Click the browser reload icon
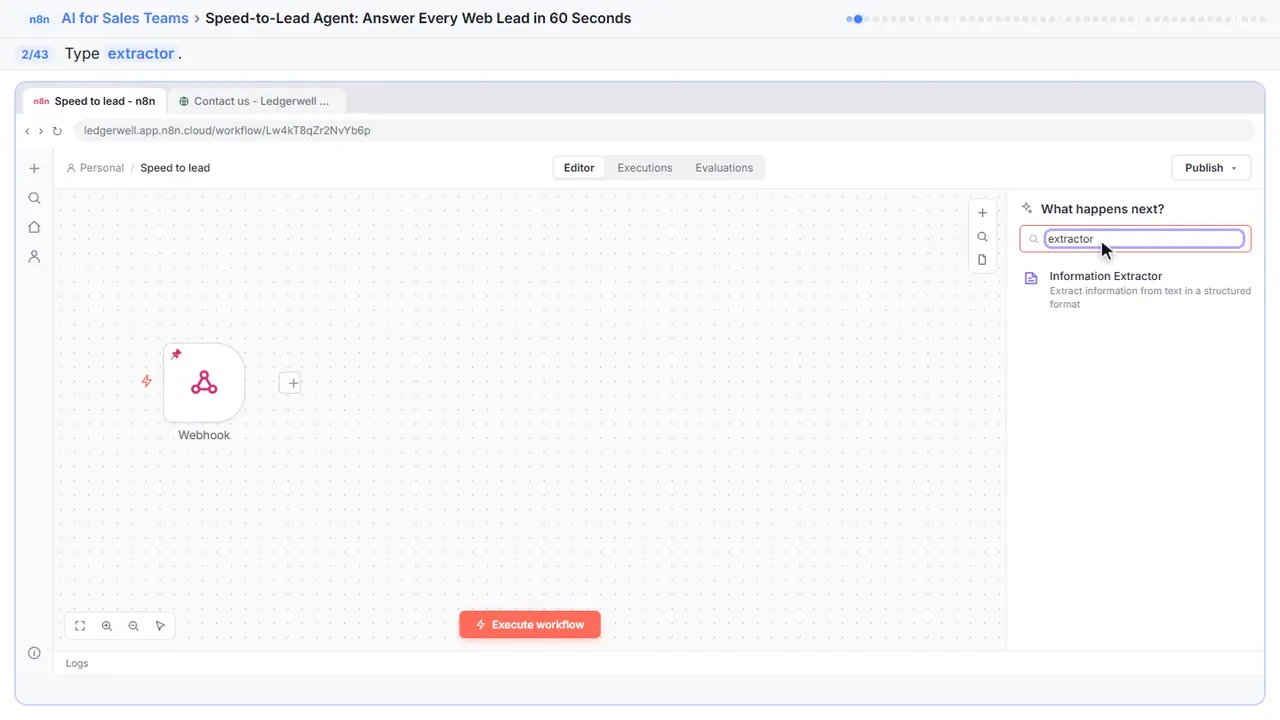 [x=57, y=131]
